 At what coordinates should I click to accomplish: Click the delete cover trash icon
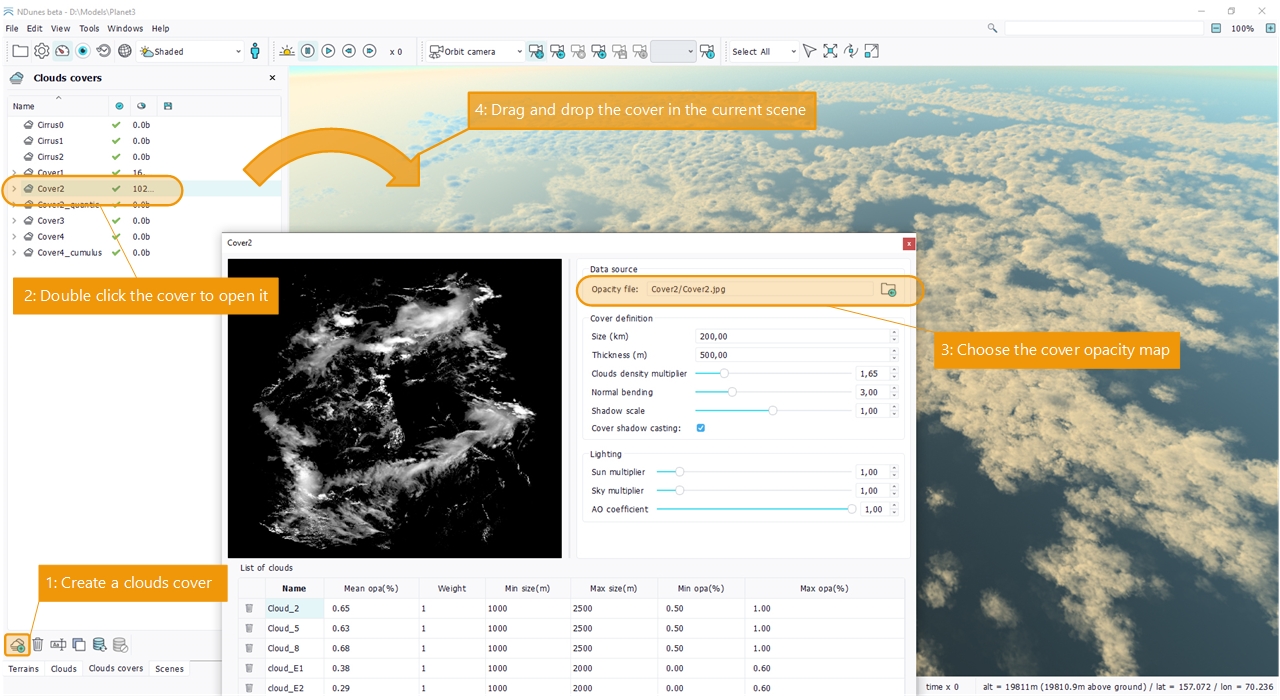[x=38, y=645]
